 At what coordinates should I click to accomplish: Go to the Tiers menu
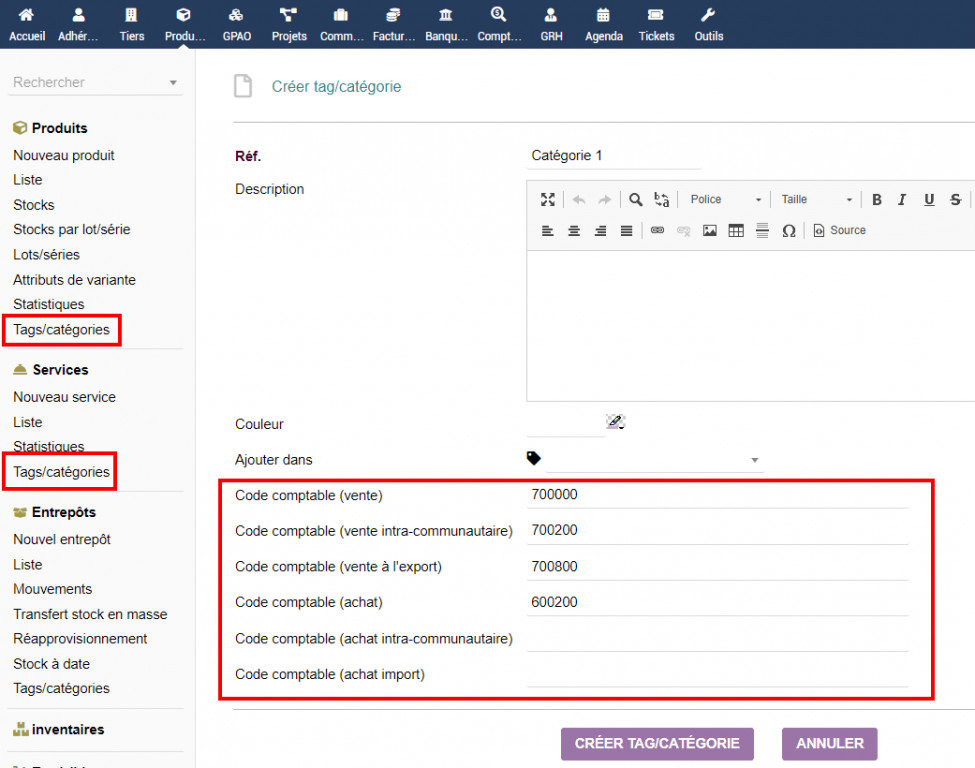(132, 24)
